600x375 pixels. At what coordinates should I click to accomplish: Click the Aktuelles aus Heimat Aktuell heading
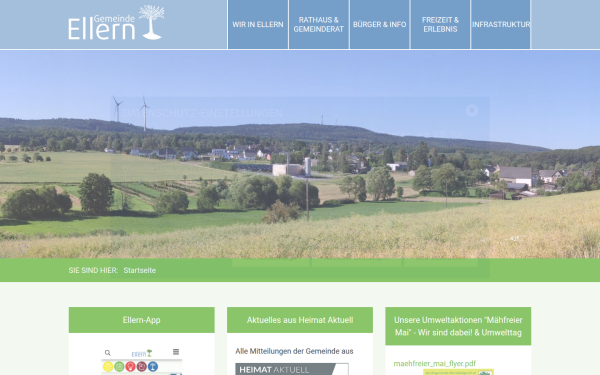coord(300,320)
